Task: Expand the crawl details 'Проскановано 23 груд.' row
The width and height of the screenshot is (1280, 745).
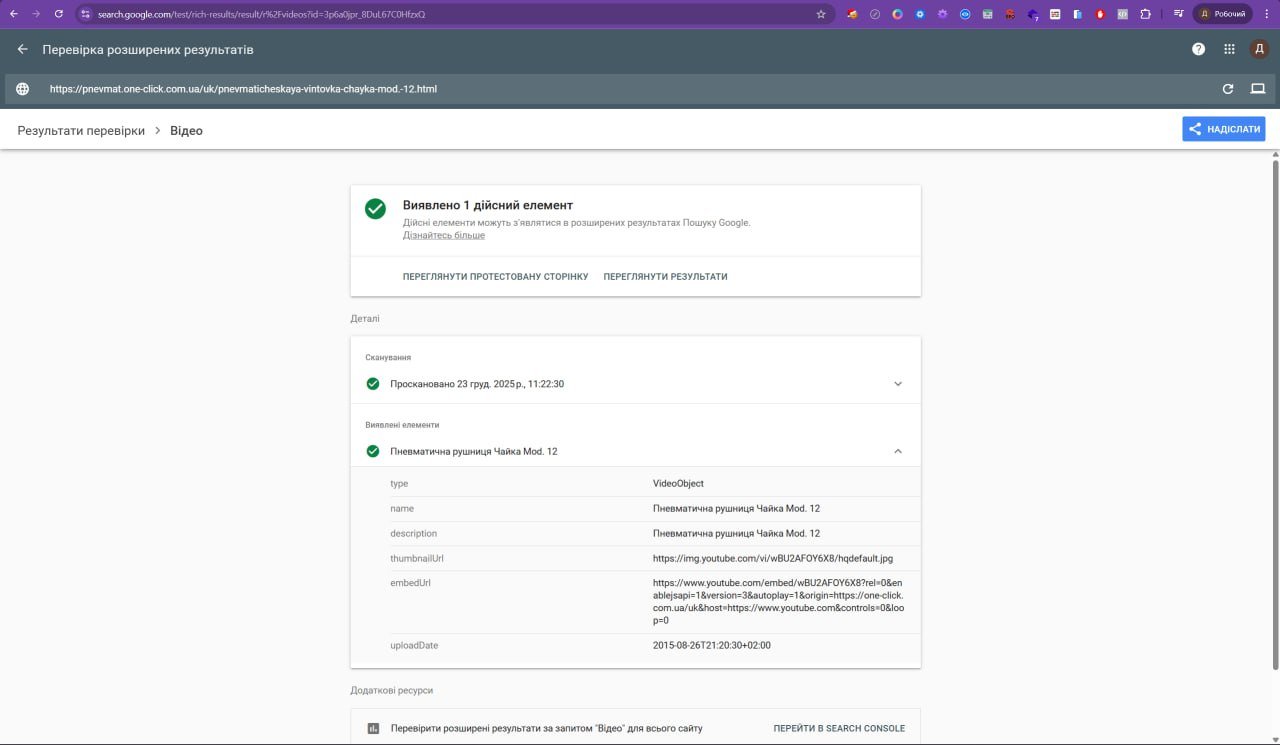Action: [x=897, y=384]
